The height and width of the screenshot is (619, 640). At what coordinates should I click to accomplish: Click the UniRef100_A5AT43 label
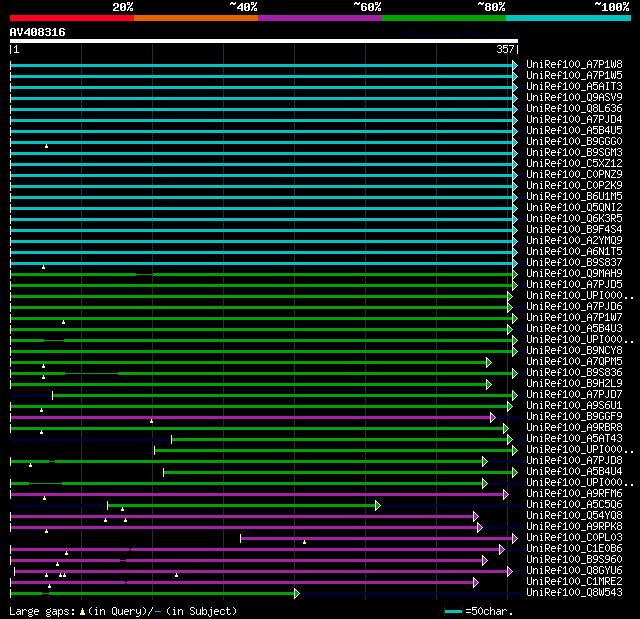[x=574, y=439]
